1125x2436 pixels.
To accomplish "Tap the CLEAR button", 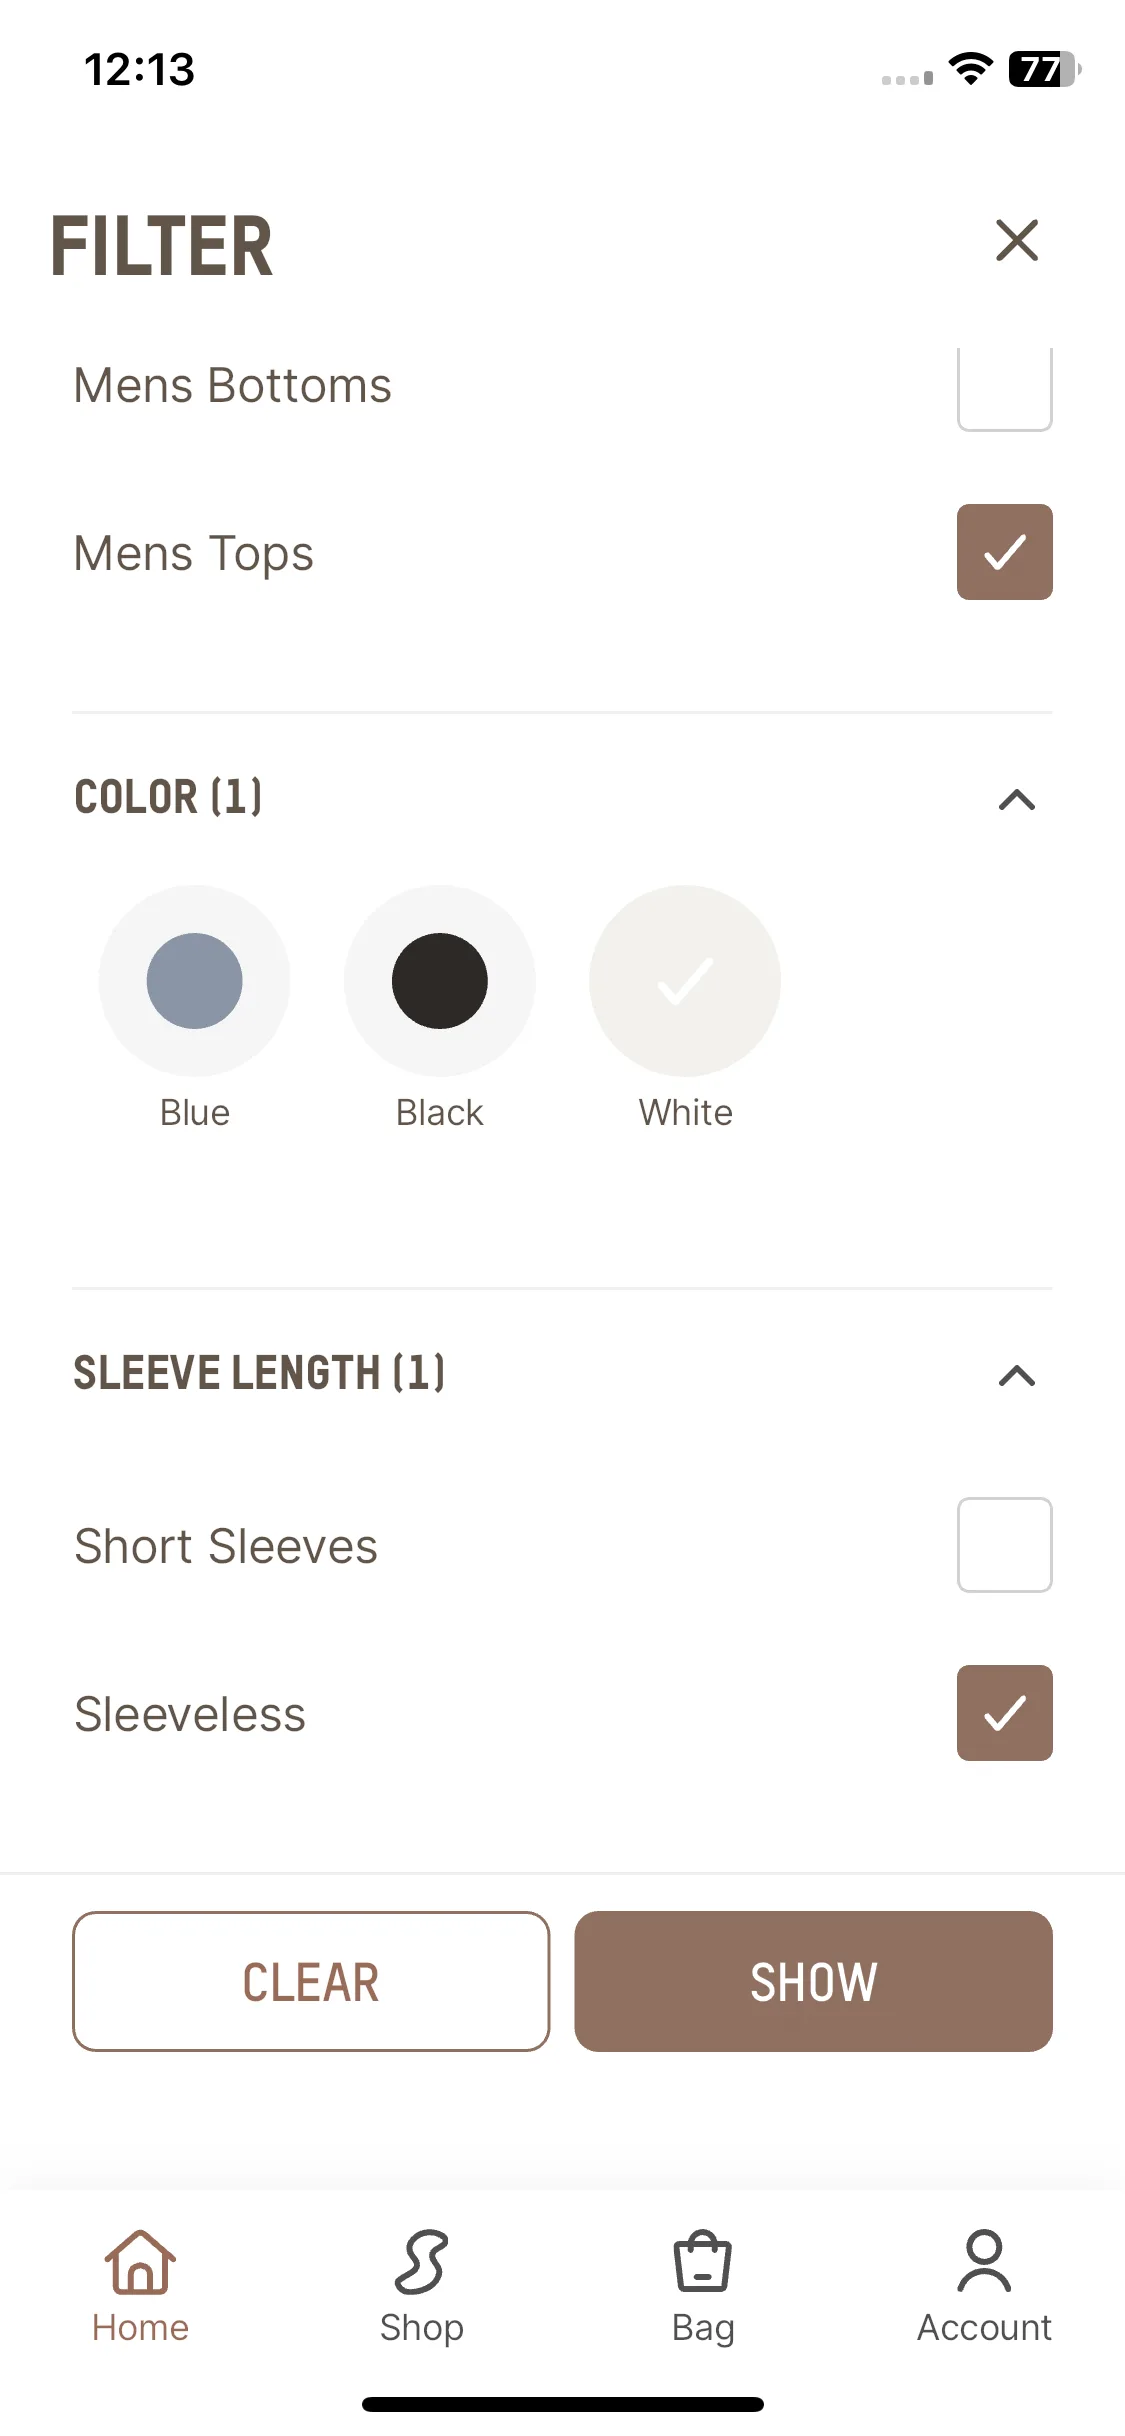I will (x=311, y=1981).
